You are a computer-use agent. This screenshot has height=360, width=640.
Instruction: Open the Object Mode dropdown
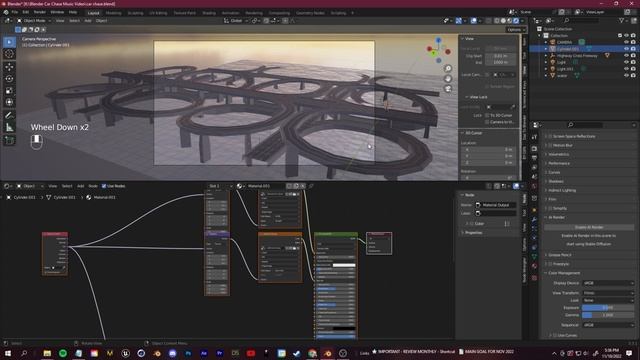pyautogui.click(x=34, y=20)
